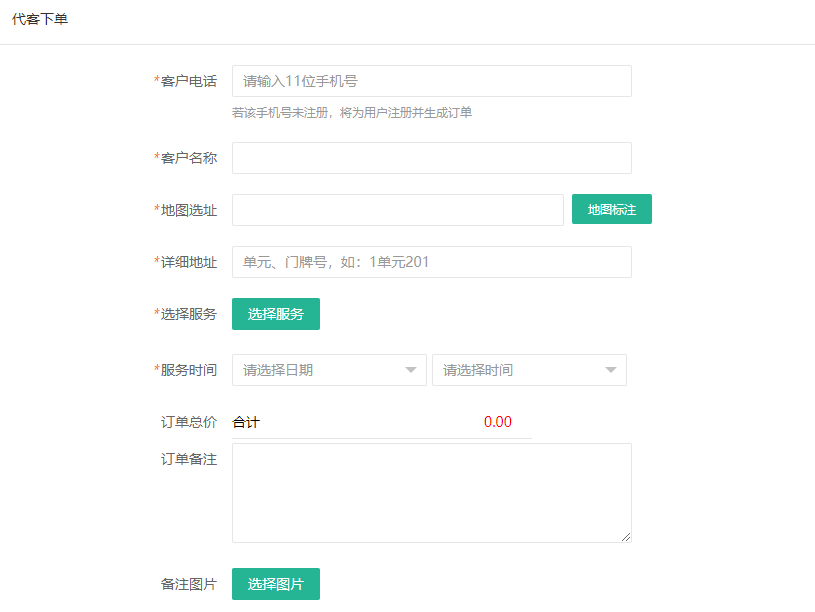The width and height of the screenshot is (815, 612).
Task: Click the 合计 total label
Action: click(244, 422)
